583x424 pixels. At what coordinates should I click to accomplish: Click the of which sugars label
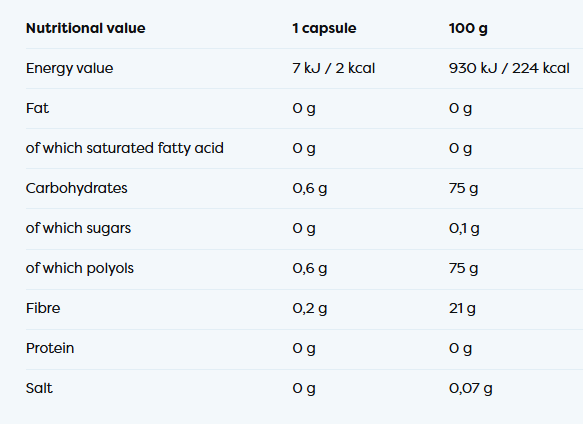click(x=78, y=228)
